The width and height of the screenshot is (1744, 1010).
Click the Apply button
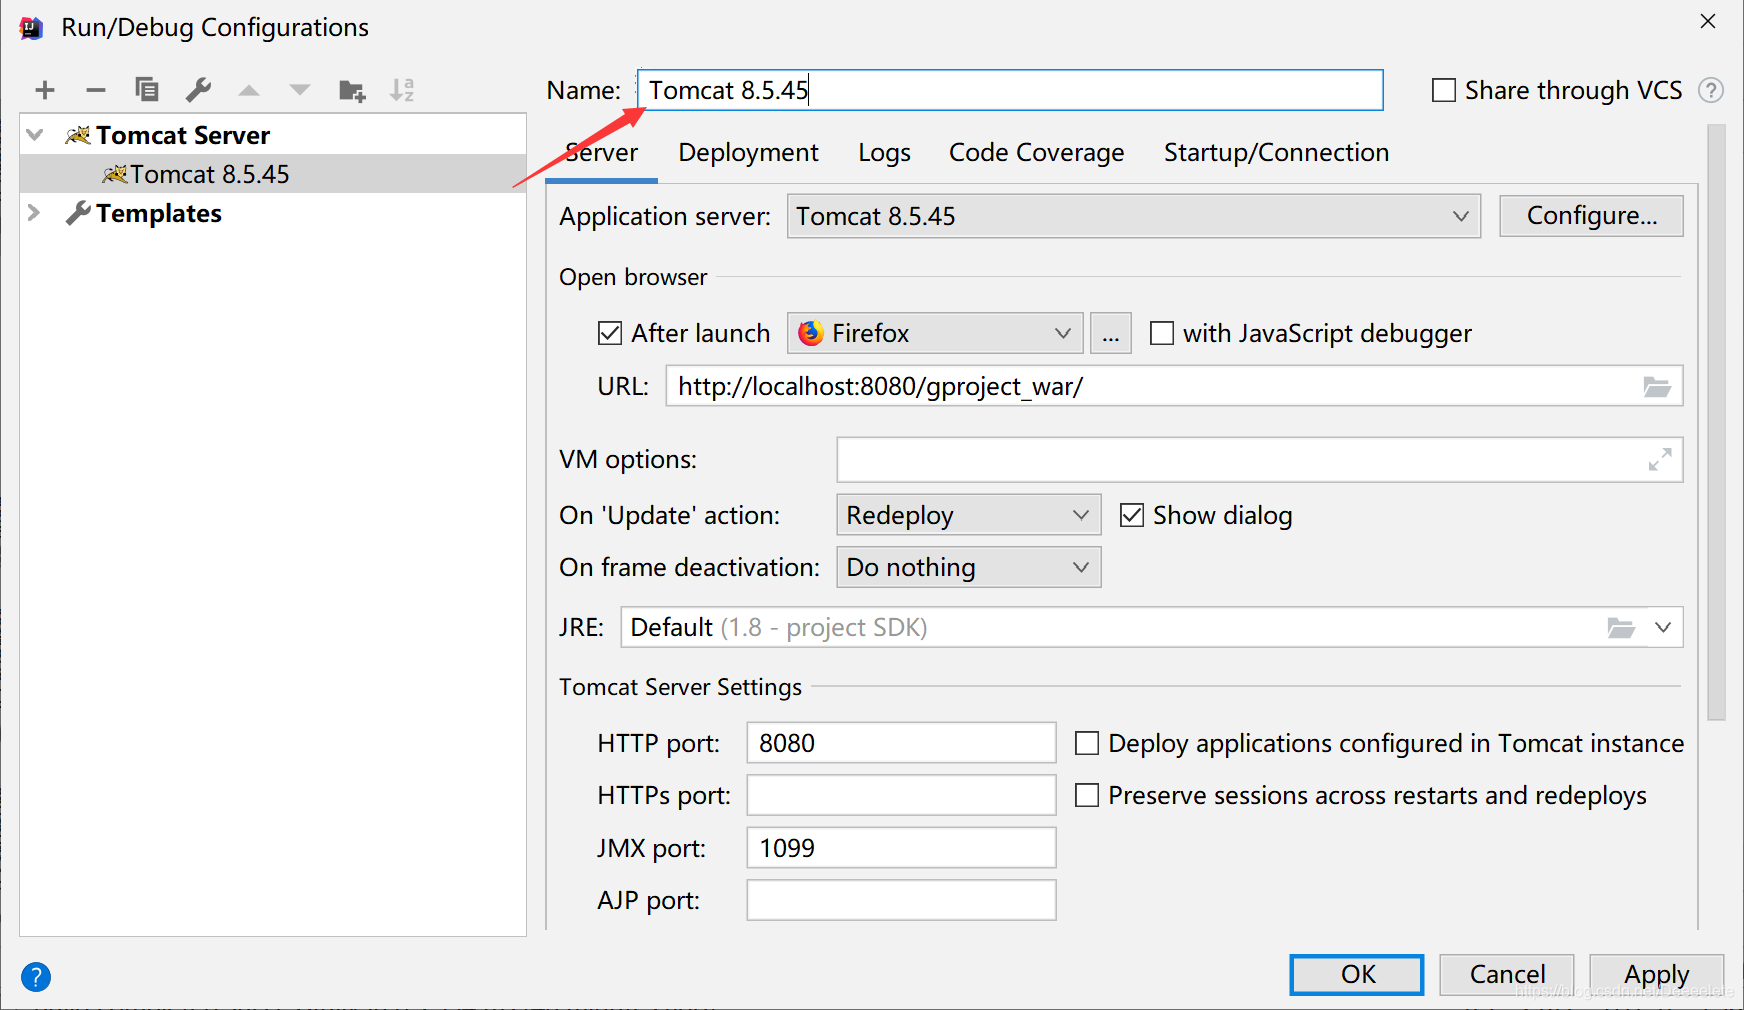click(x=1656, y=974)
